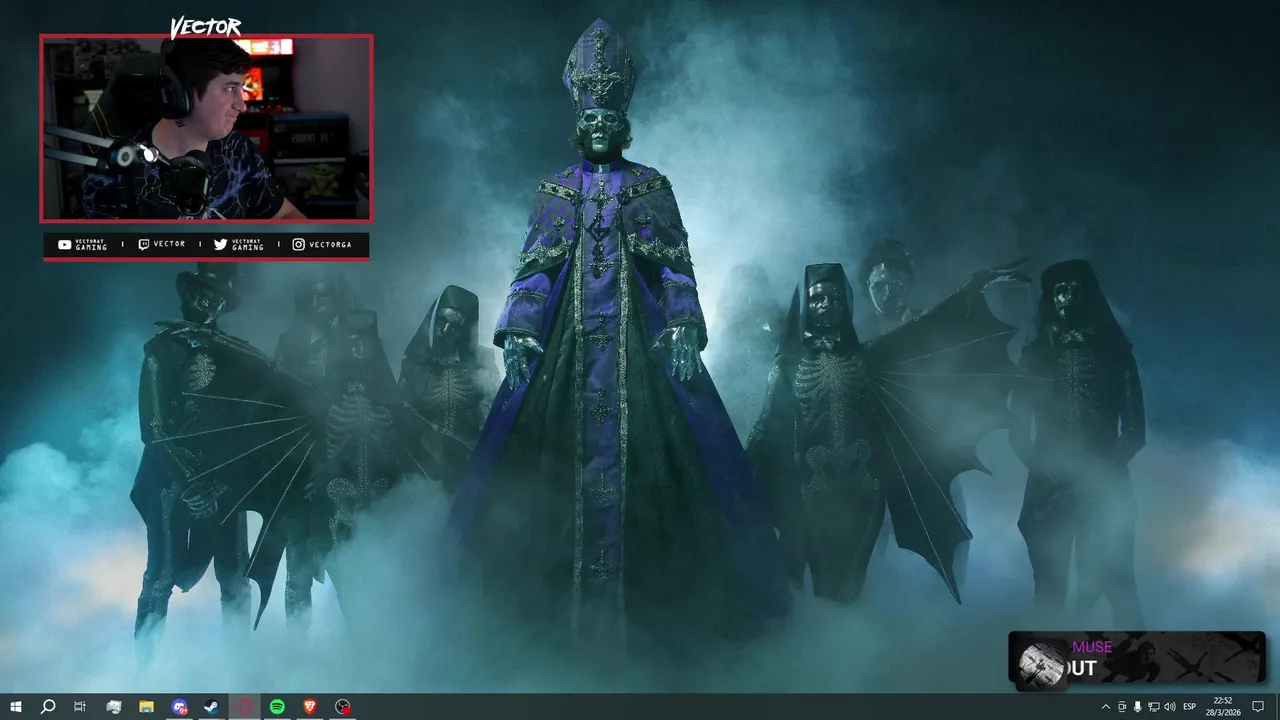
Task: Show hidden system tray icons
Action: [1105, 707]
